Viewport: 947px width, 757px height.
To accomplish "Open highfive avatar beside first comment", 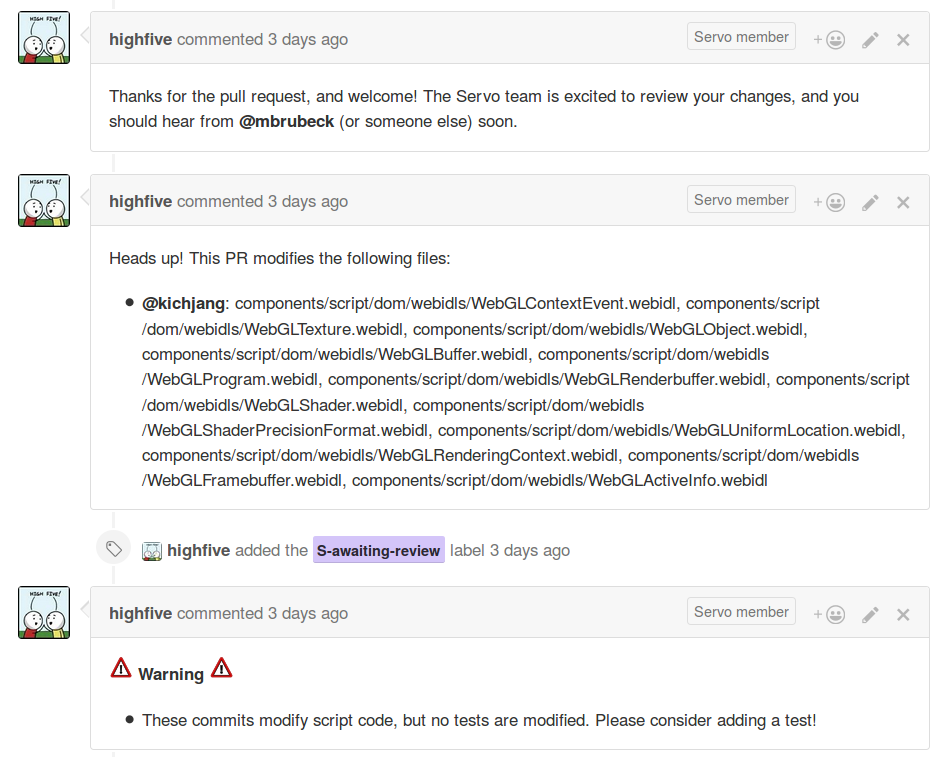I will tap(44, 37).
